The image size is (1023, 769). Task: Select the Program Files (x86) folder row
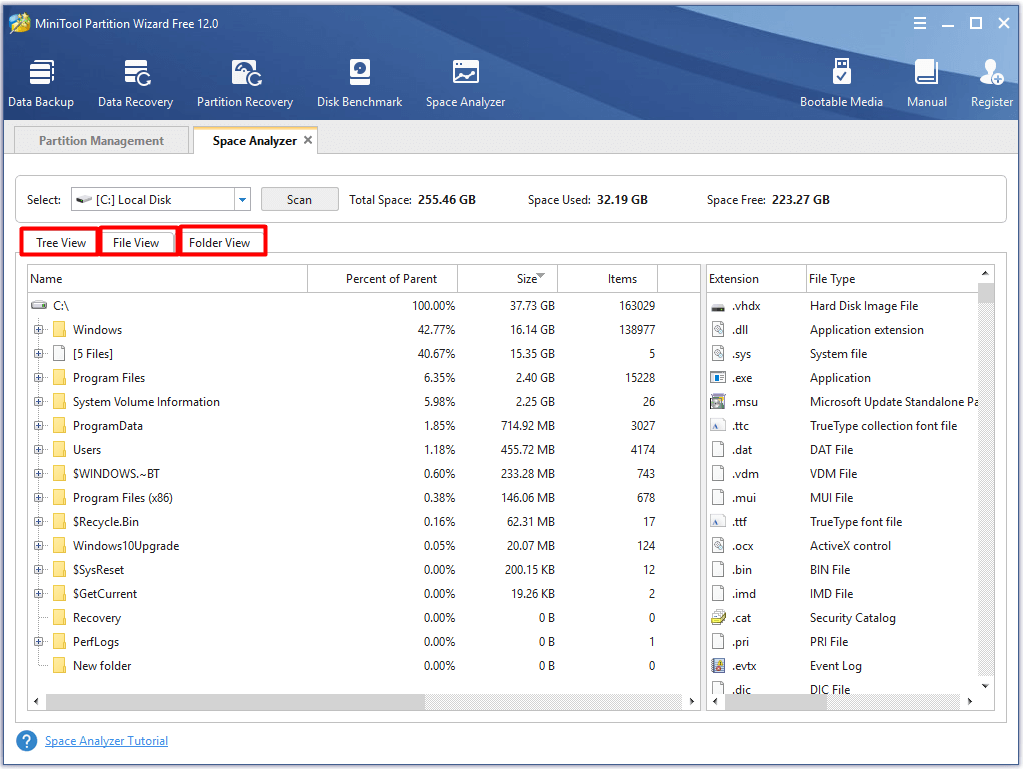pyautogui.click(x=363, y=498)
